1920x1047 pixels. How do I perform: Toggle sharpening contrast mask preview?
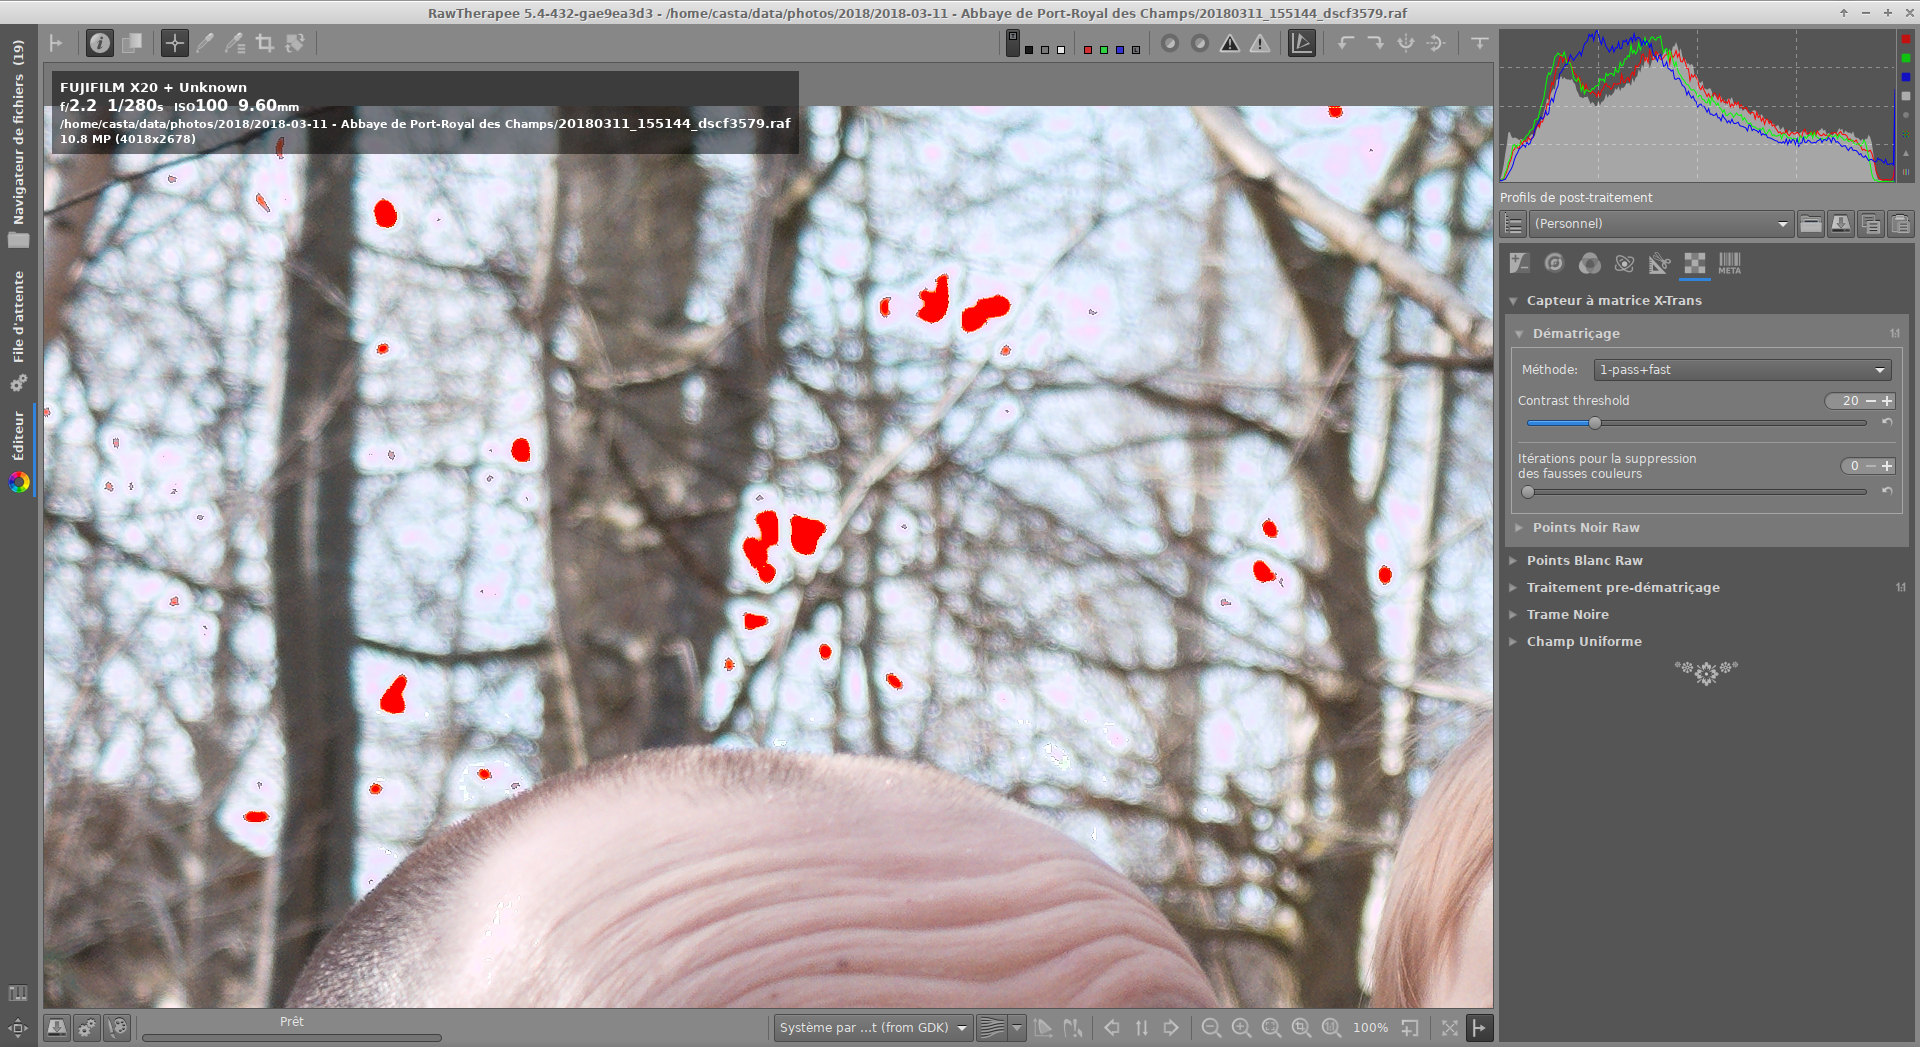(x=1200, y=43)
